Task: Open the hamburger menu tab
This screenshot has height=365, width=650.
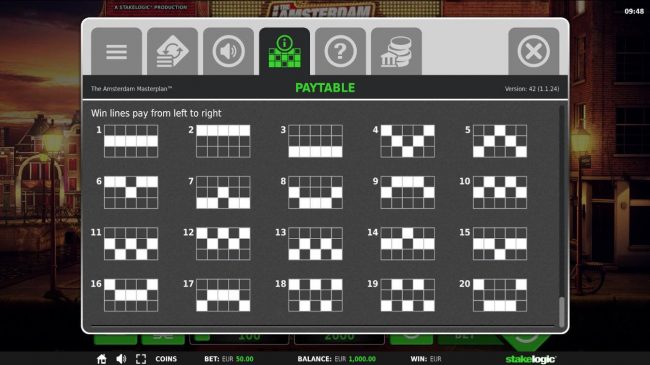Action: coord(116,51)
